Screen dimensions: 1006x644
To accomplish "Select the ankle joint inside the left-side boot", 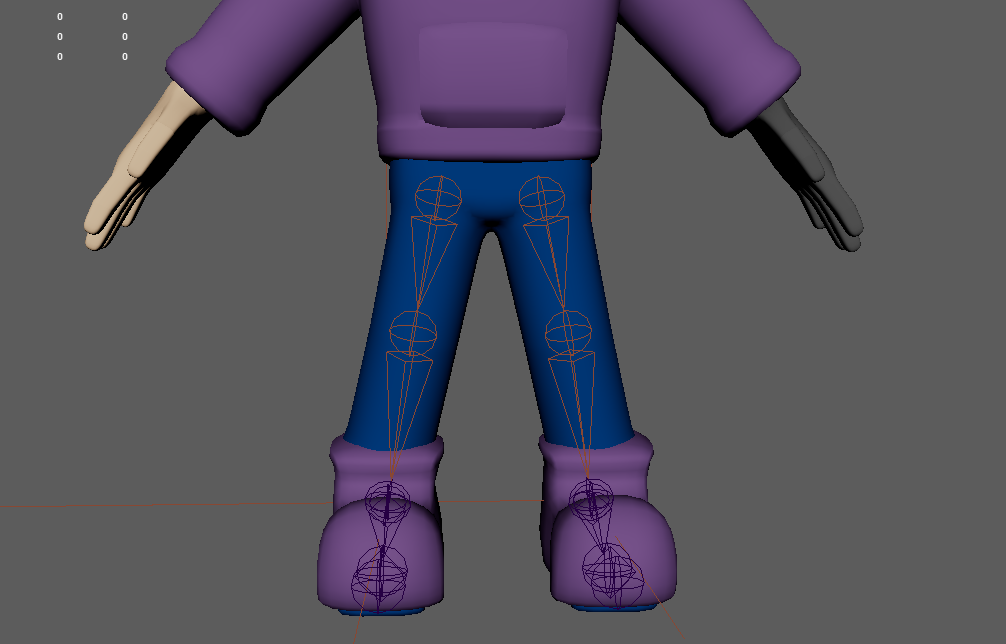I will 387,501.
